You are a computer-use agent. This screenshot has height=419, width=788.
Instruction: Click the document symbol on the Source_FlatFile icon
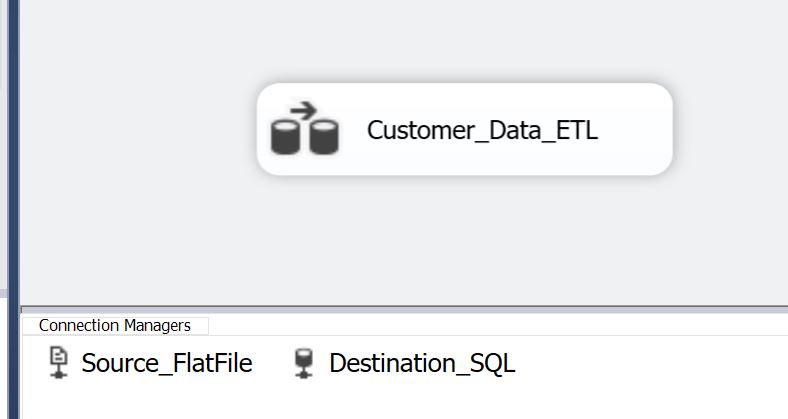click(59, 356)
